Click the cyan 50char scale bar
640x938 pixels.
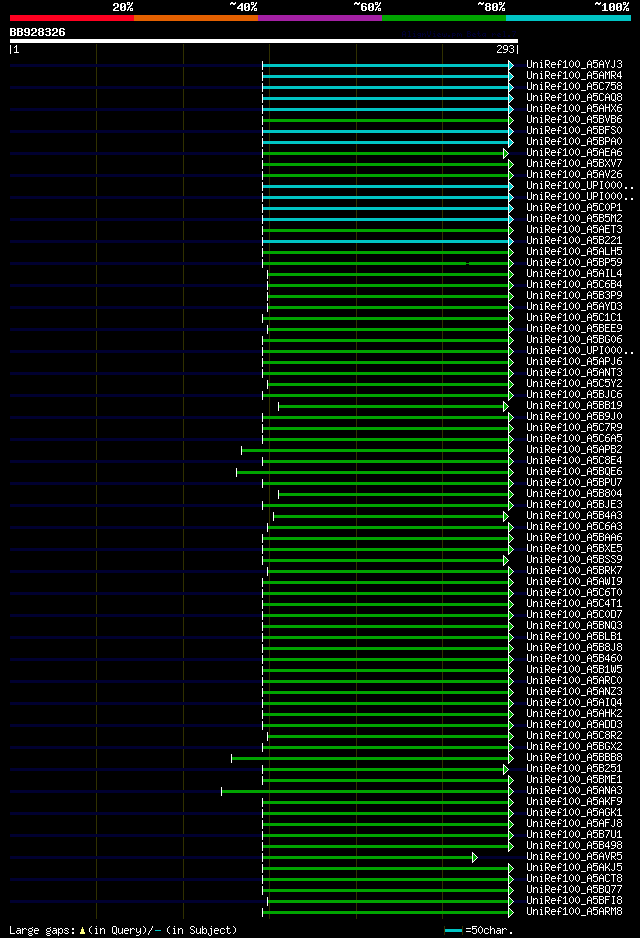point(453,930)
